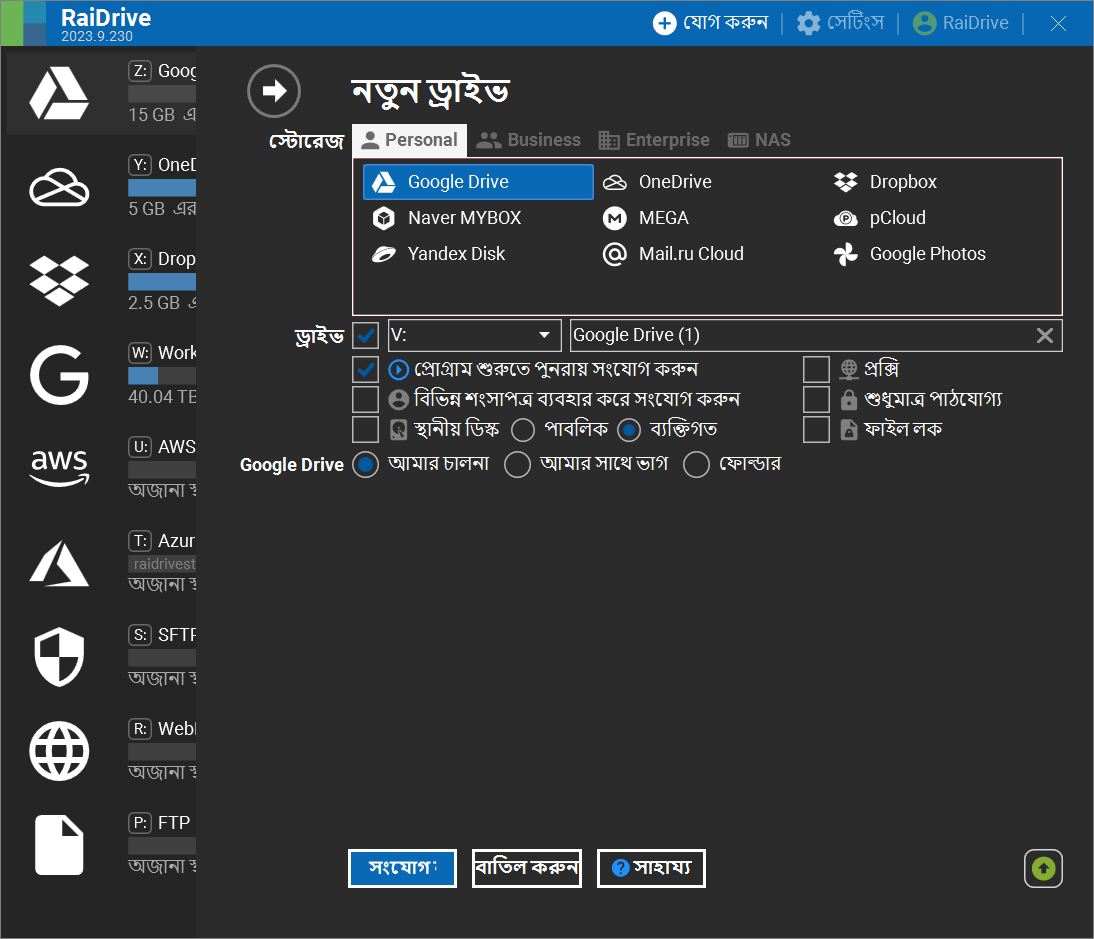The image size is (1094, 939).
Task: Click the plus add-drive icon in the header
Action: 664,23
